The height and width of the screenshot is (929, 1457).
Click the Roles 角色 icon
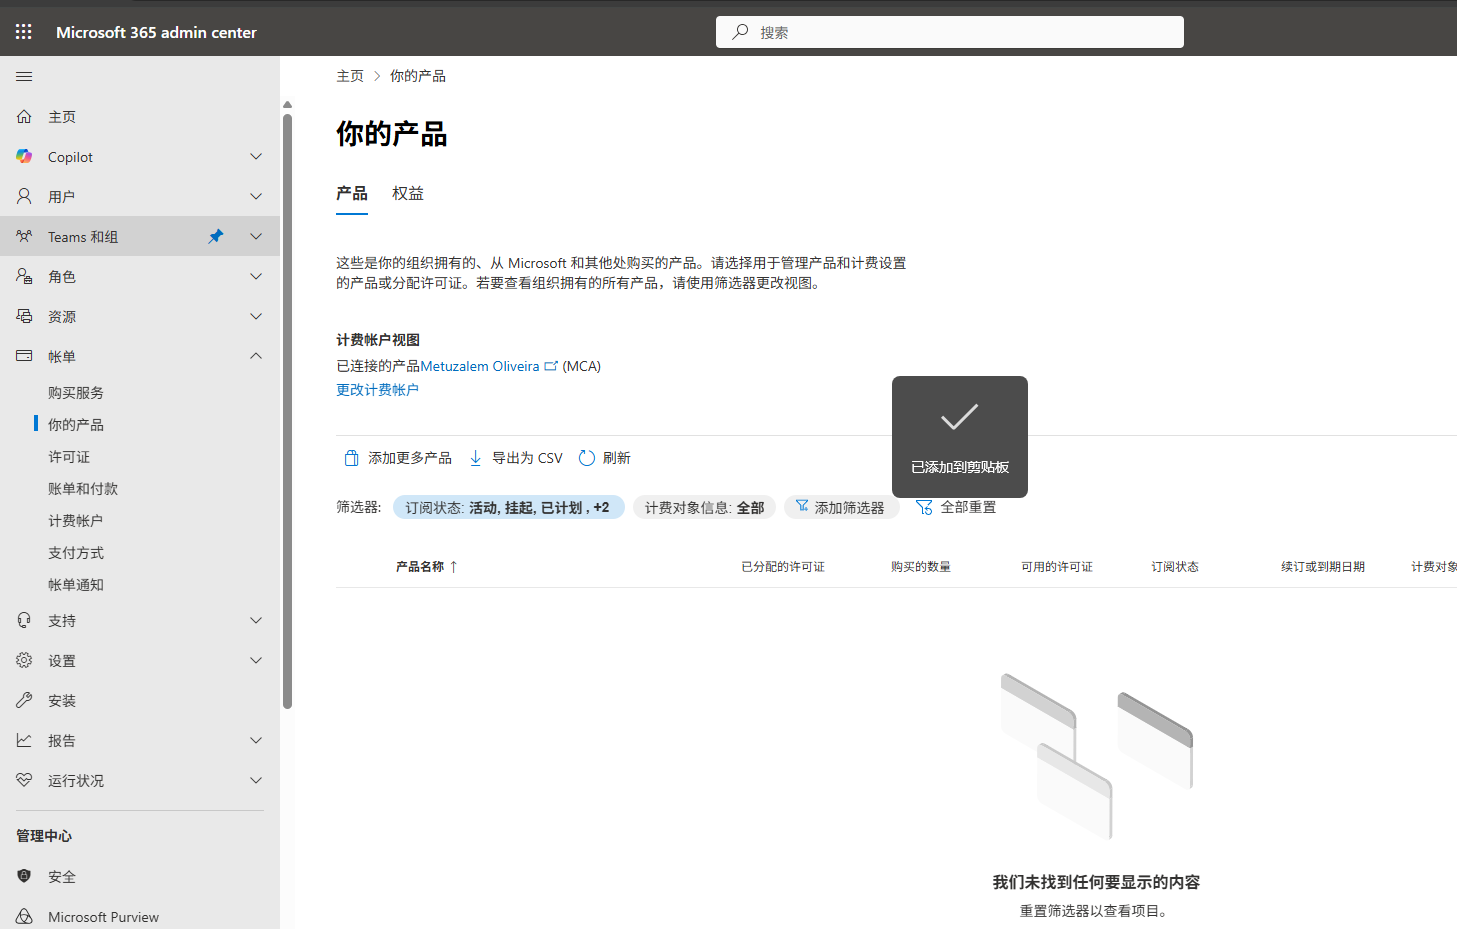(24, 277)
